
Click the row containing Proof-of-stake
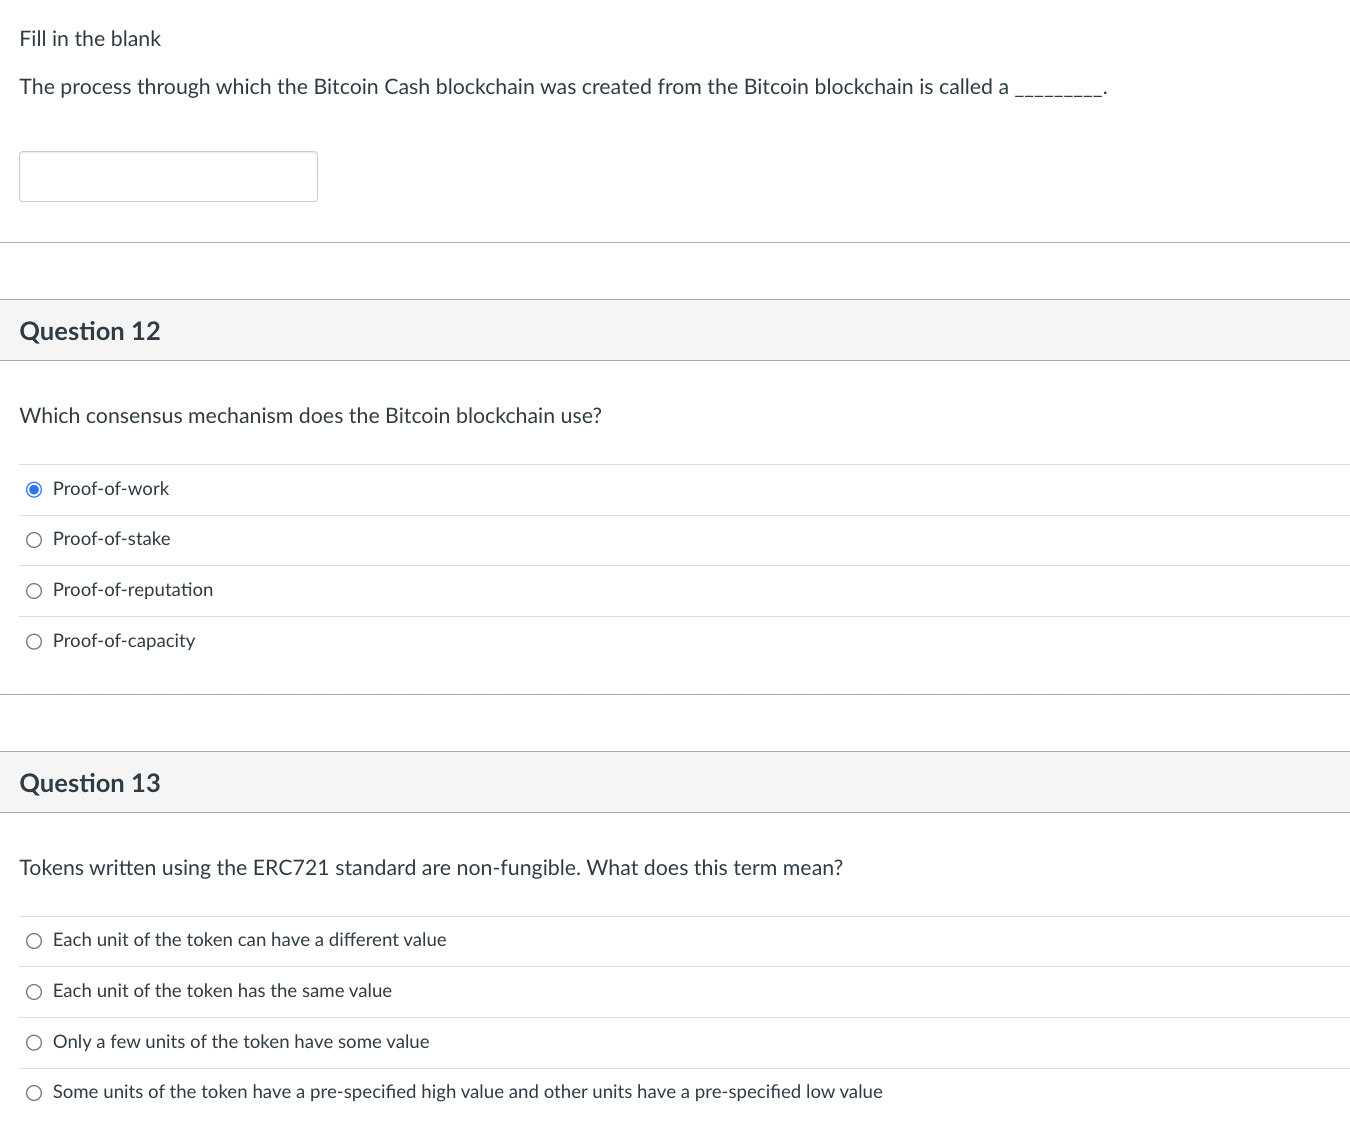pos(400,540)
